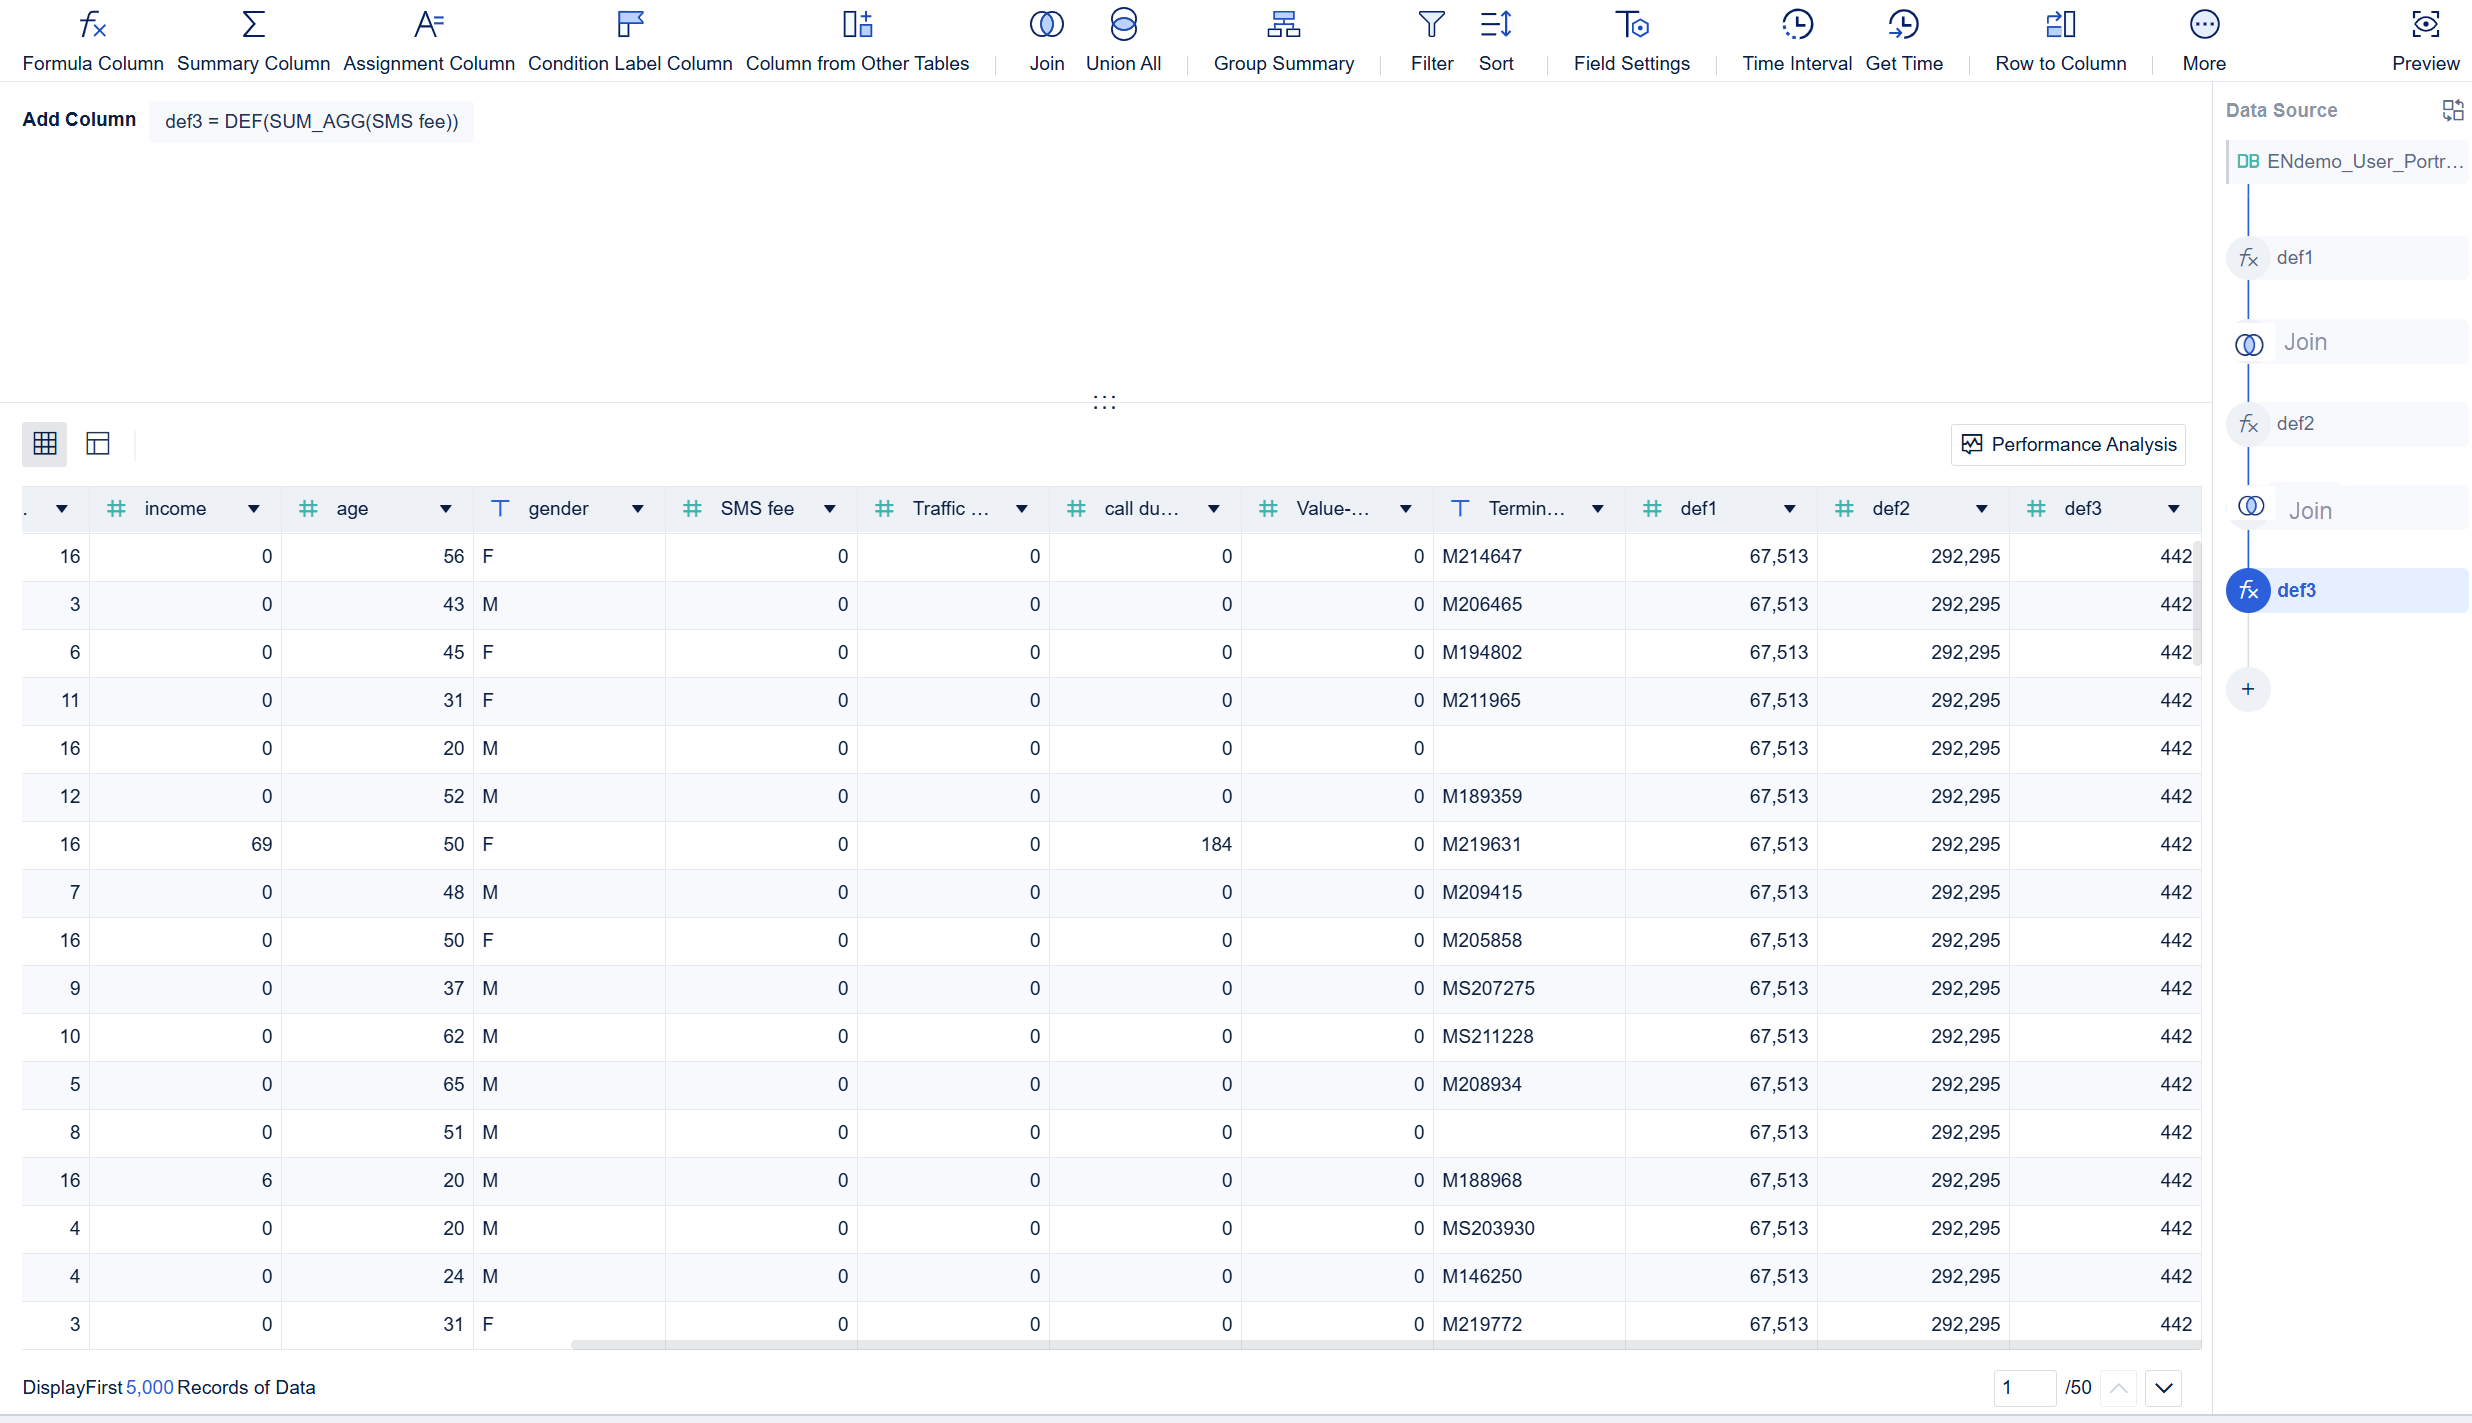
Task: Select the def2 node in the flow
Action: (2346, 423)
